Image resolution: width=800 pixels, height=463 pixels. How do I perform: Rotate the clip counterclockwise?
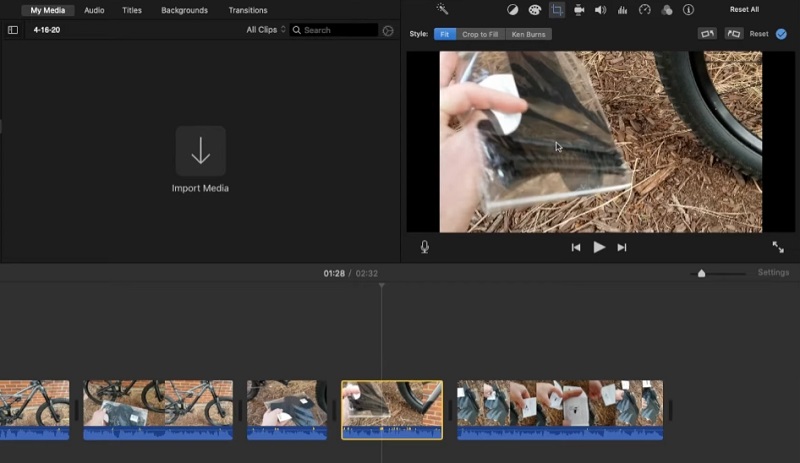(707, 34)
